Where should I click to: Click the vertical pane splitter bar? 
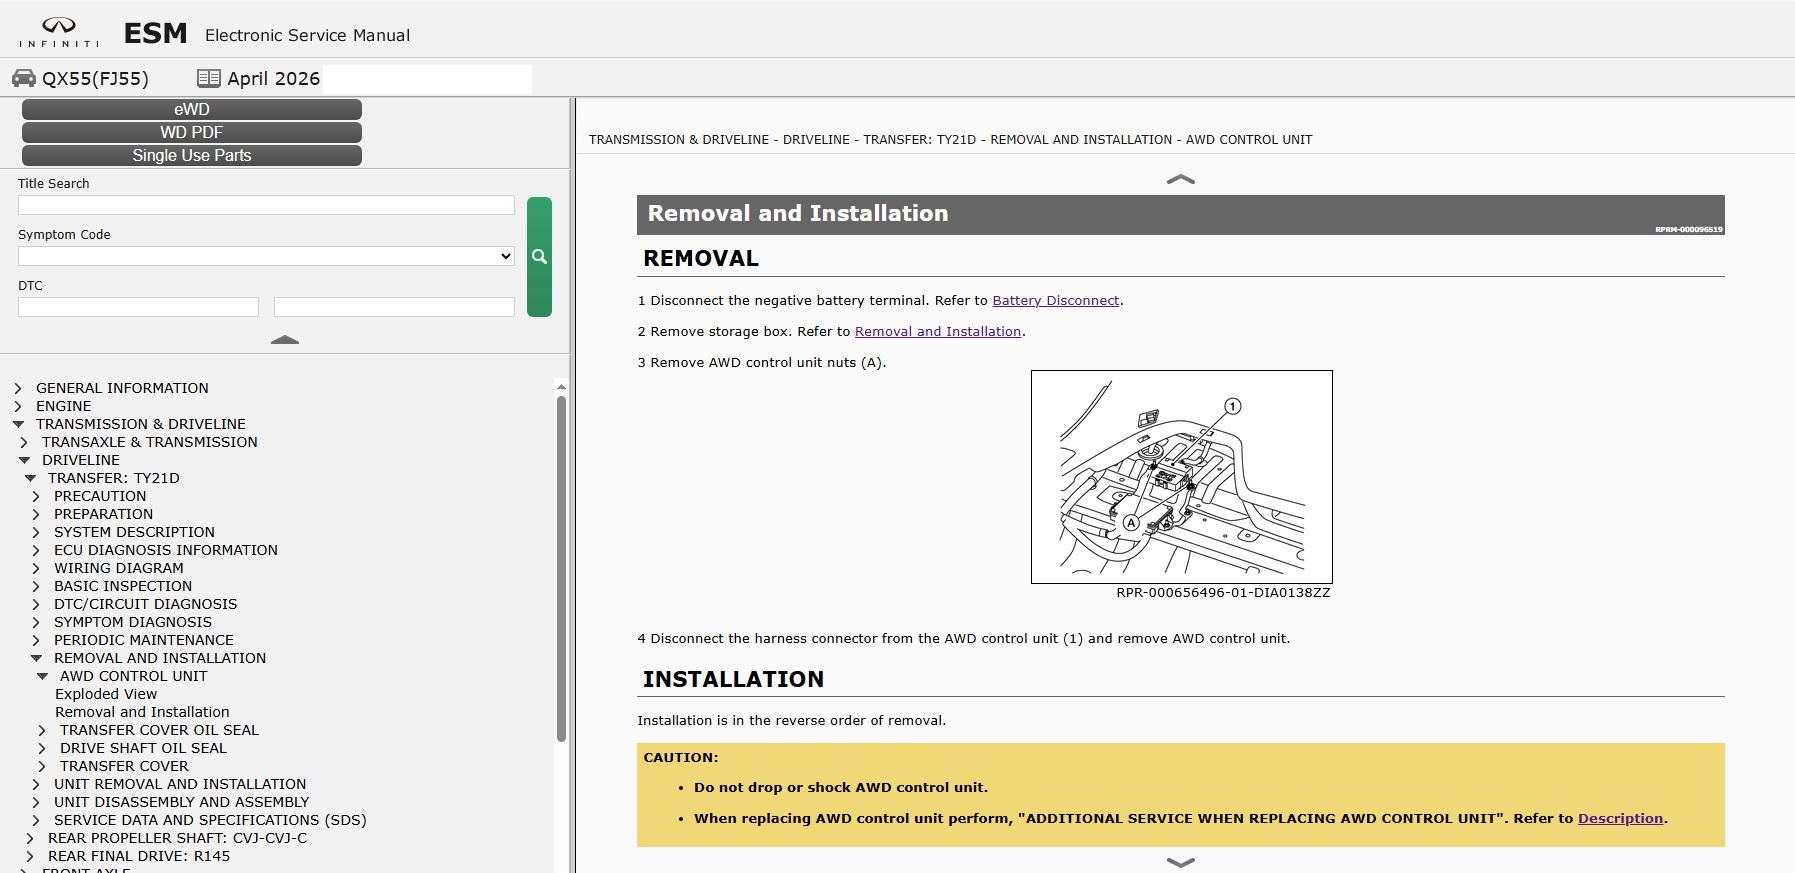[x=573, y=485]
